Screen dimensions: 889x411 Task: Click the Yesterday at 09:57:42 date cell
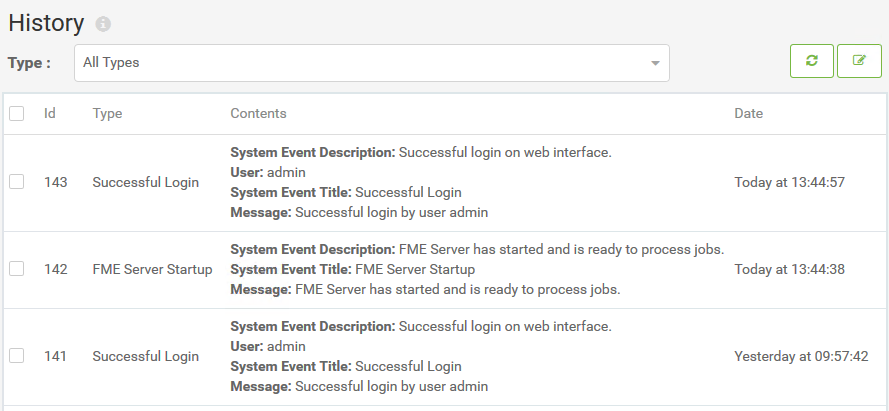801,357
